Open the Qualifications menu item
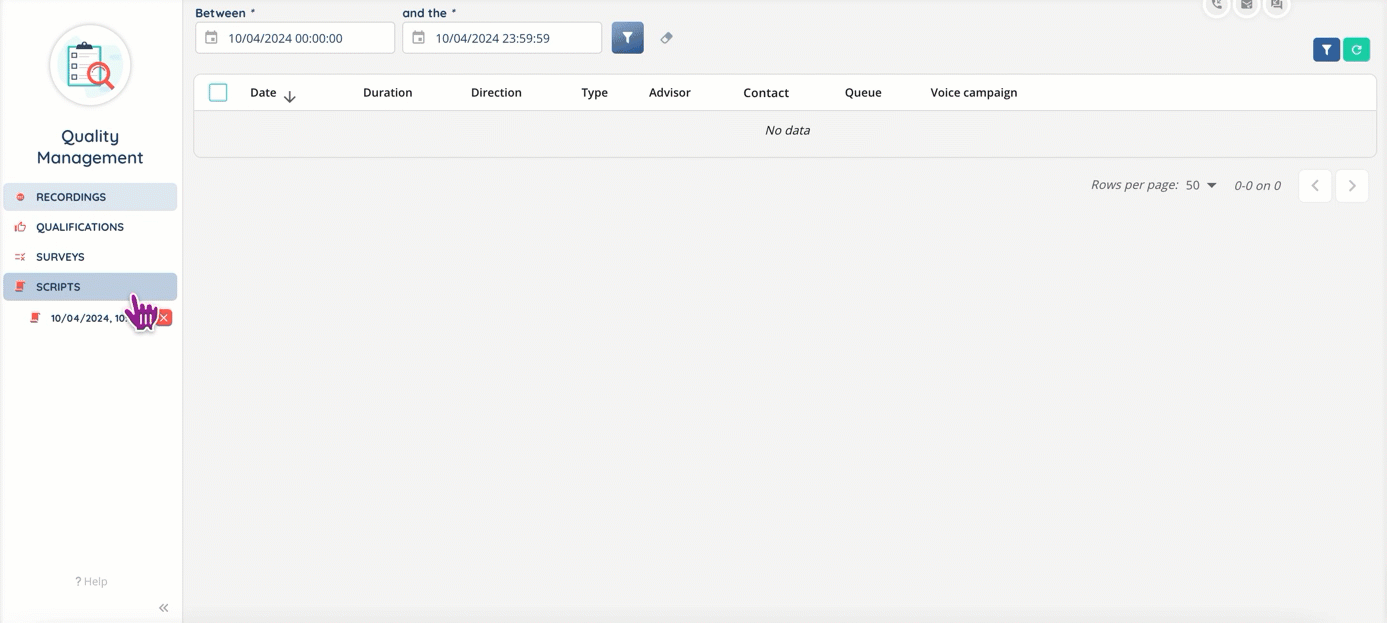Image resolution: width=1387 pixels, height=623 pixels. pyautogui.click(x=80, y=227)
